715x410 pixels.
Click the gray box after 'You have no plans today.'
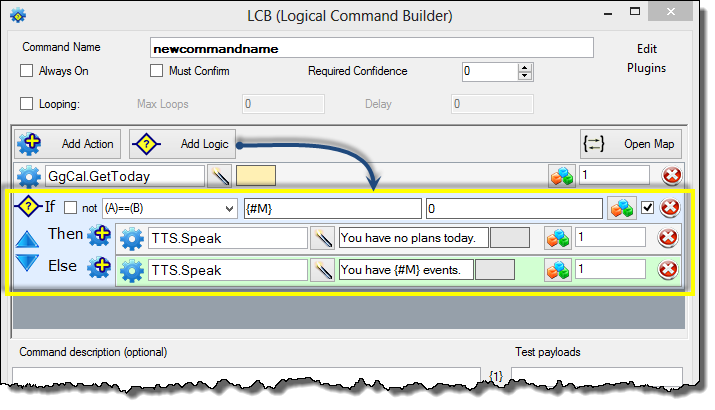coord(510,238)
